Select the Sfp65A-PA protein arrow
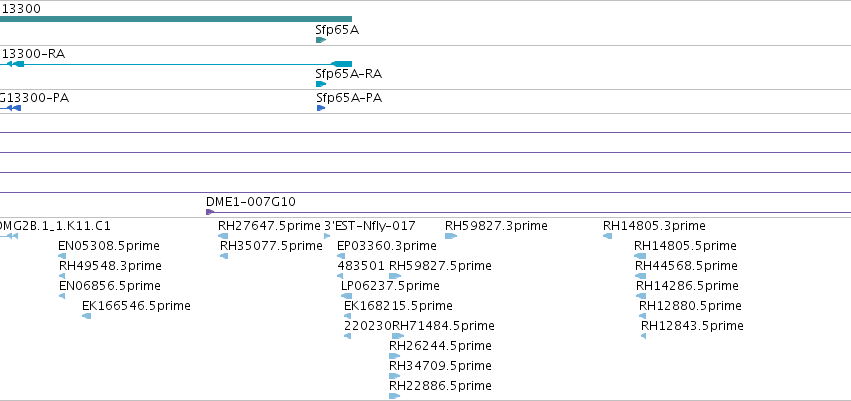 321,108
